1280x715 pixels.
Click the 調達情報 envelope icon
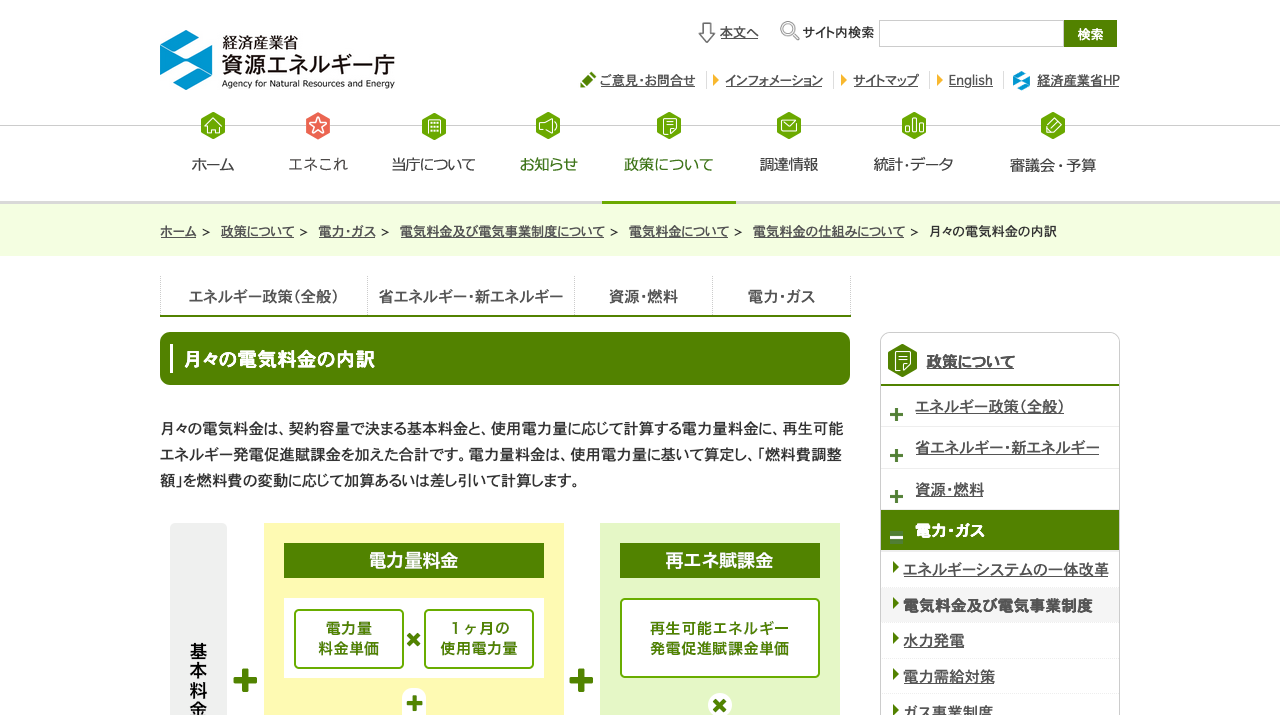788,126
